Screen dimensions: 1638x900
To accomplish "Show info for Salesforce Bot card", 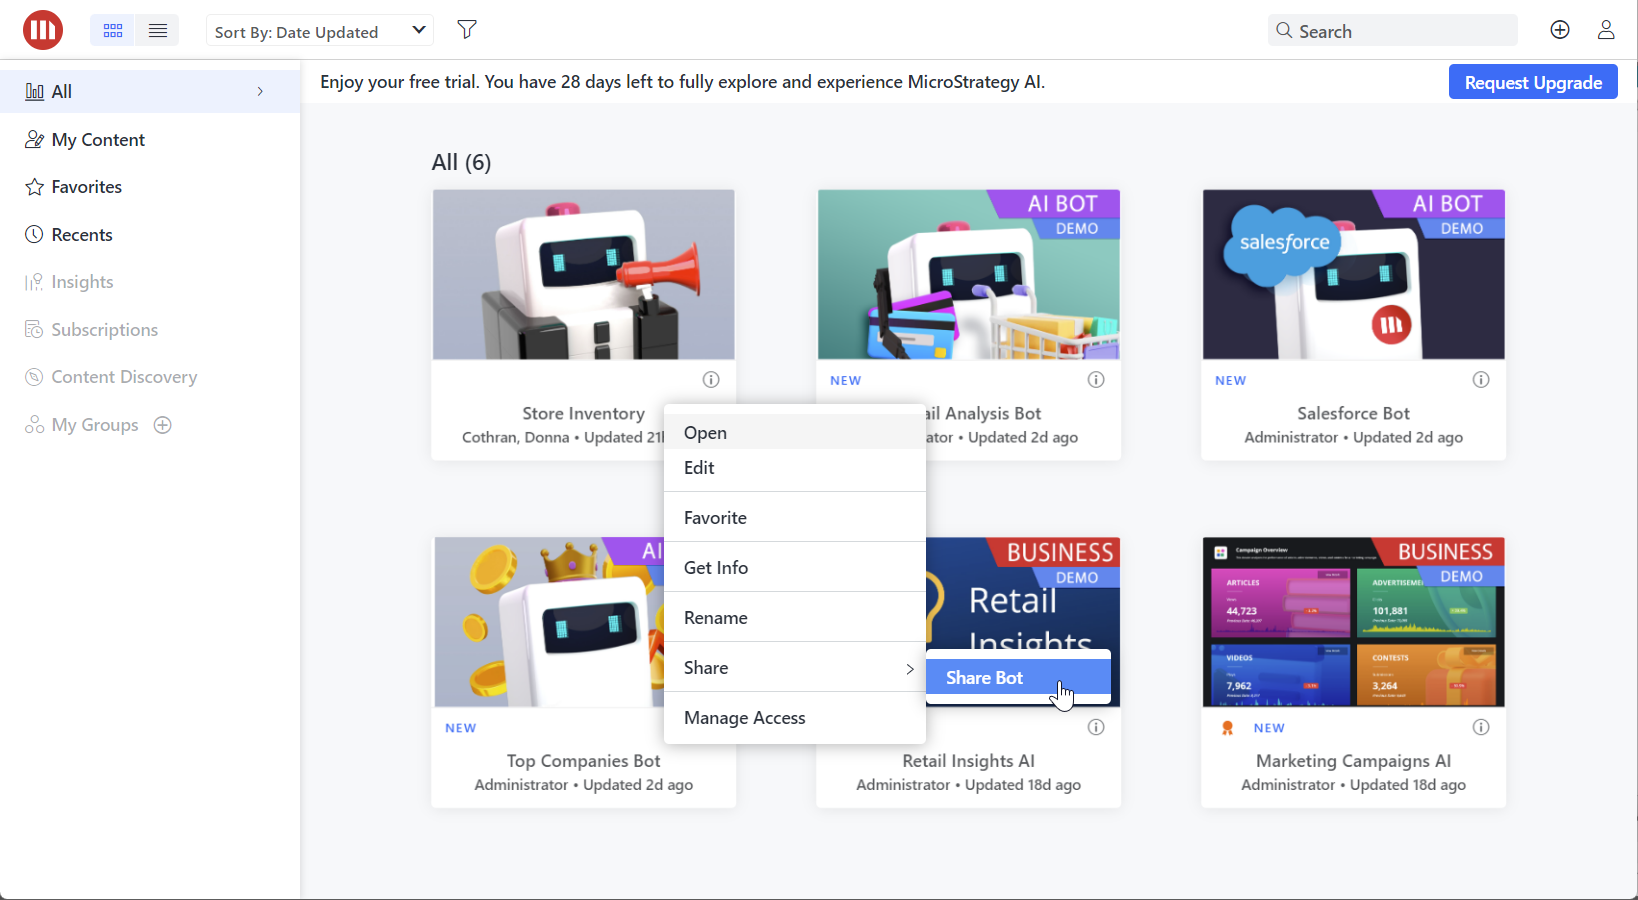I will coord(1481,379).
